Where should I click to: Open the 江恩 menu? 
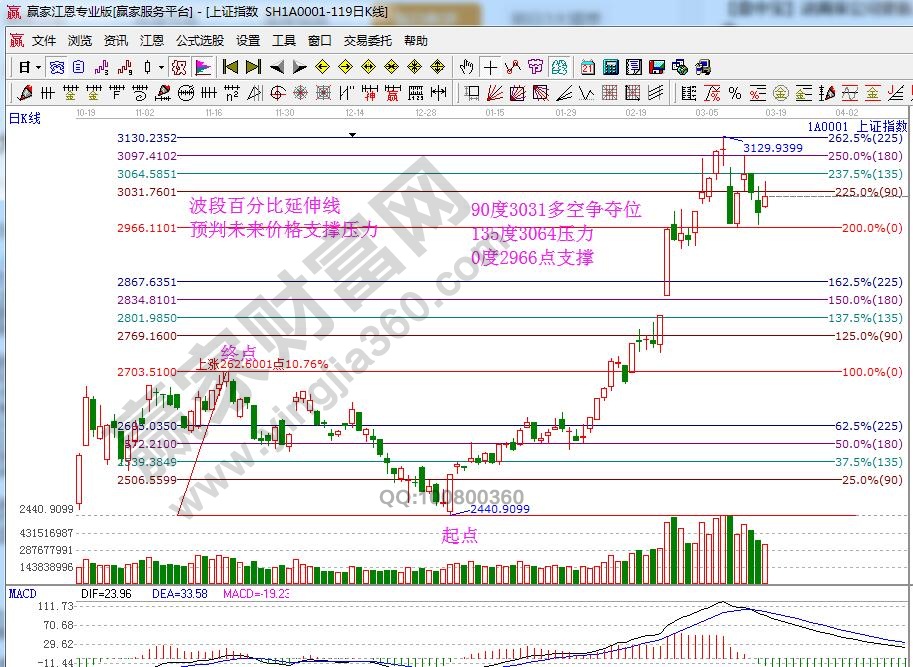pyautogui.click(x=152, y=41)
